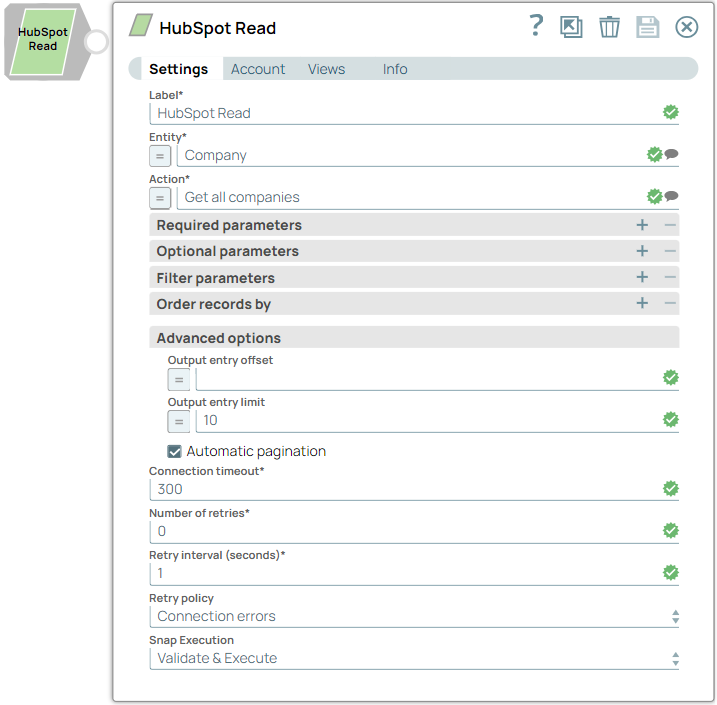717x705 pixels.
Task: Uncheck the Automatic pagination checkbox
Action: (174, 452)
